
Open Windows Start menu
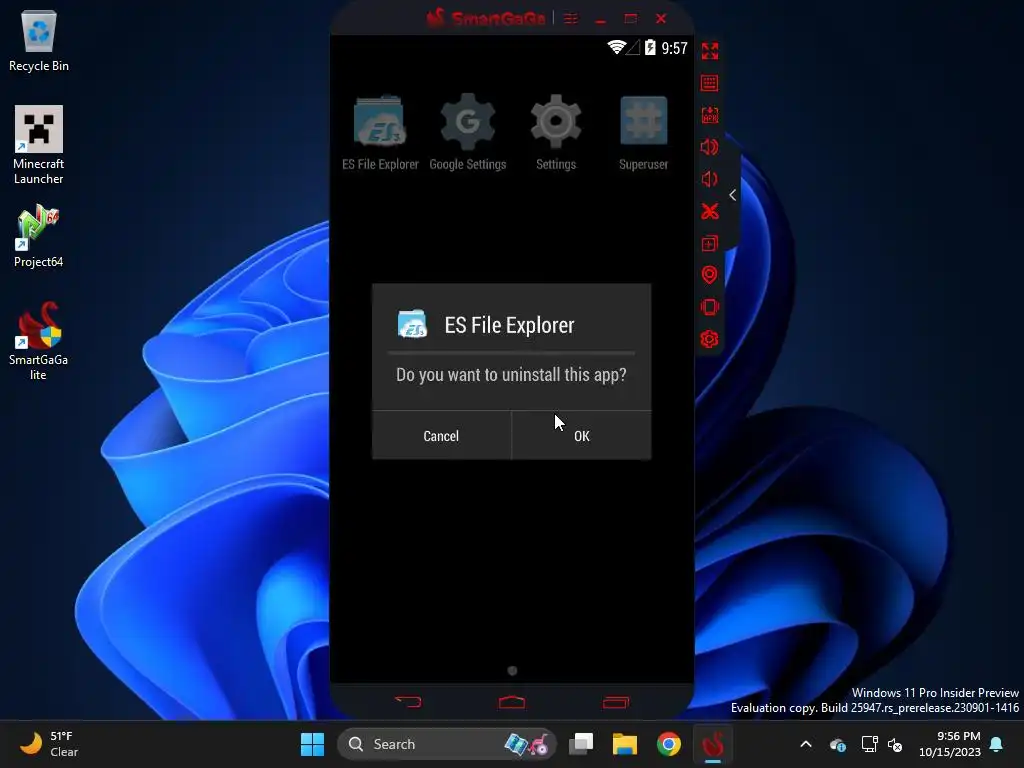pos(312,744)
